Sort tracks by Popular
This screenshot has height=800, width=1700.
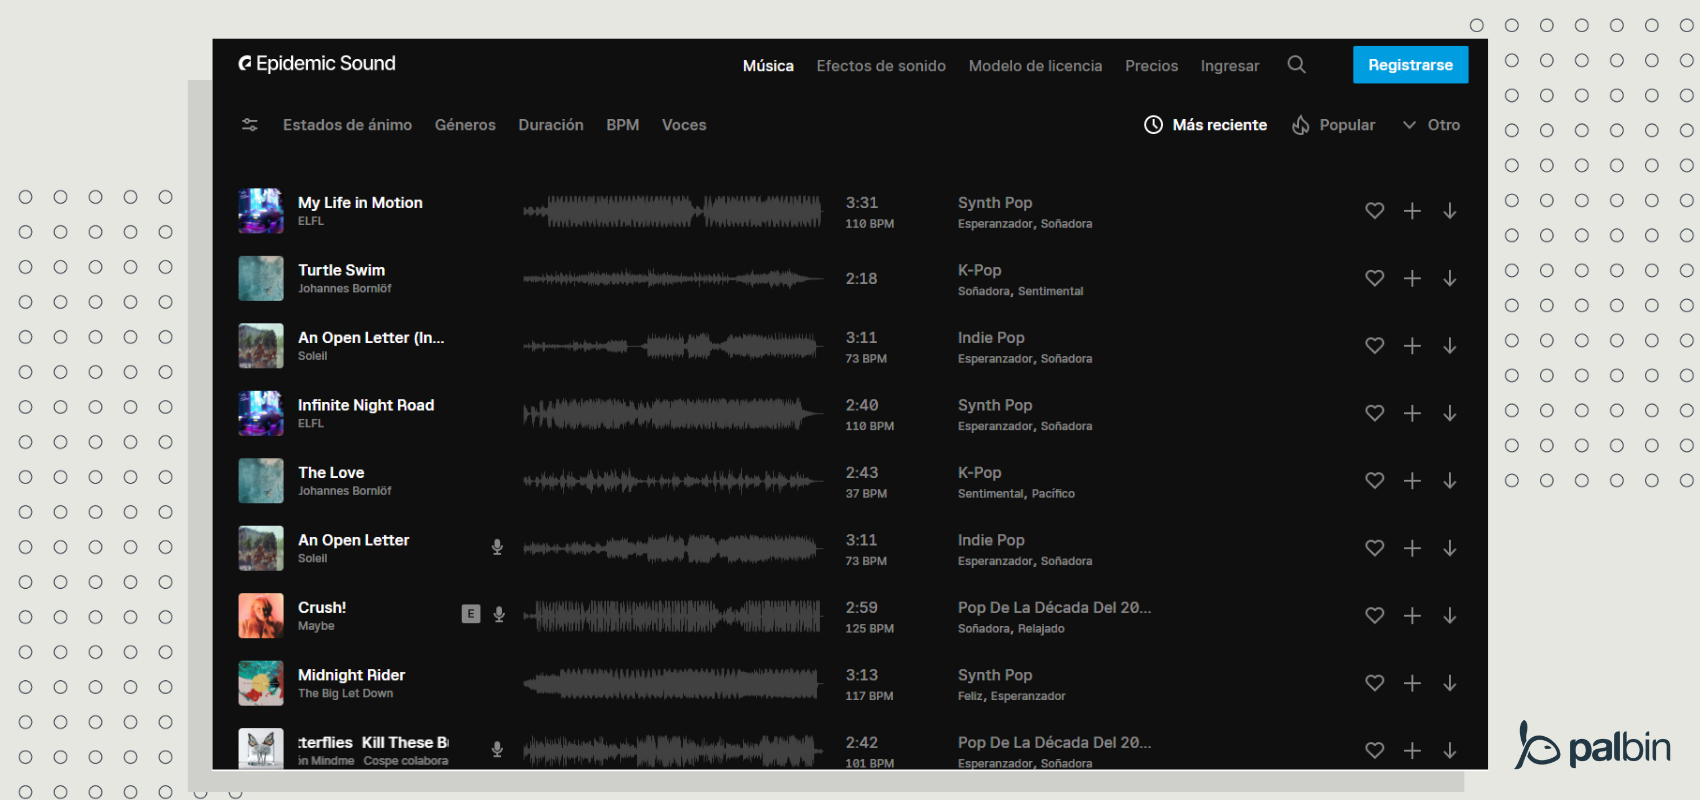click(1333, 125)
